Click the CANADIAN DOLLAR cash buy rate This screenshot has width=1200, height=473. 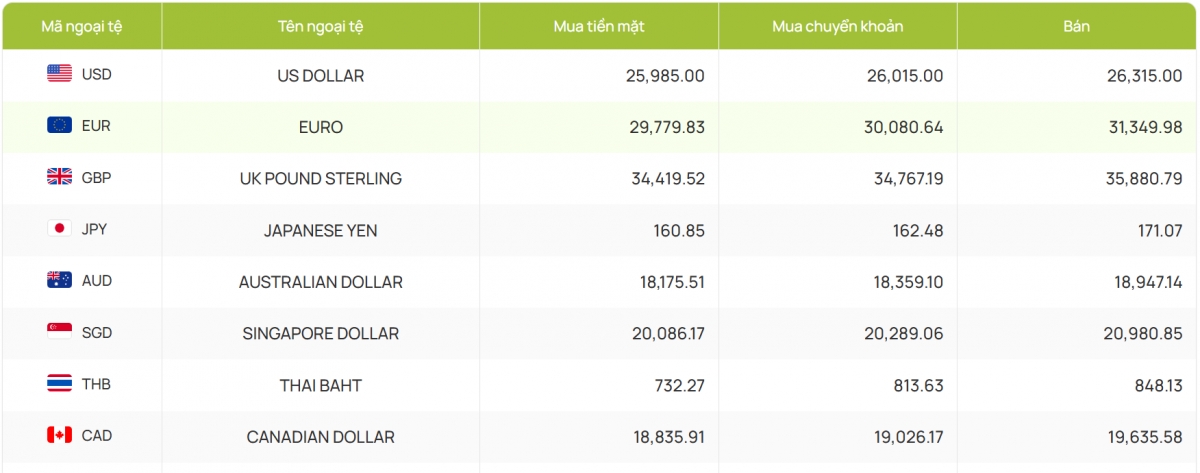tap(661, 437)
